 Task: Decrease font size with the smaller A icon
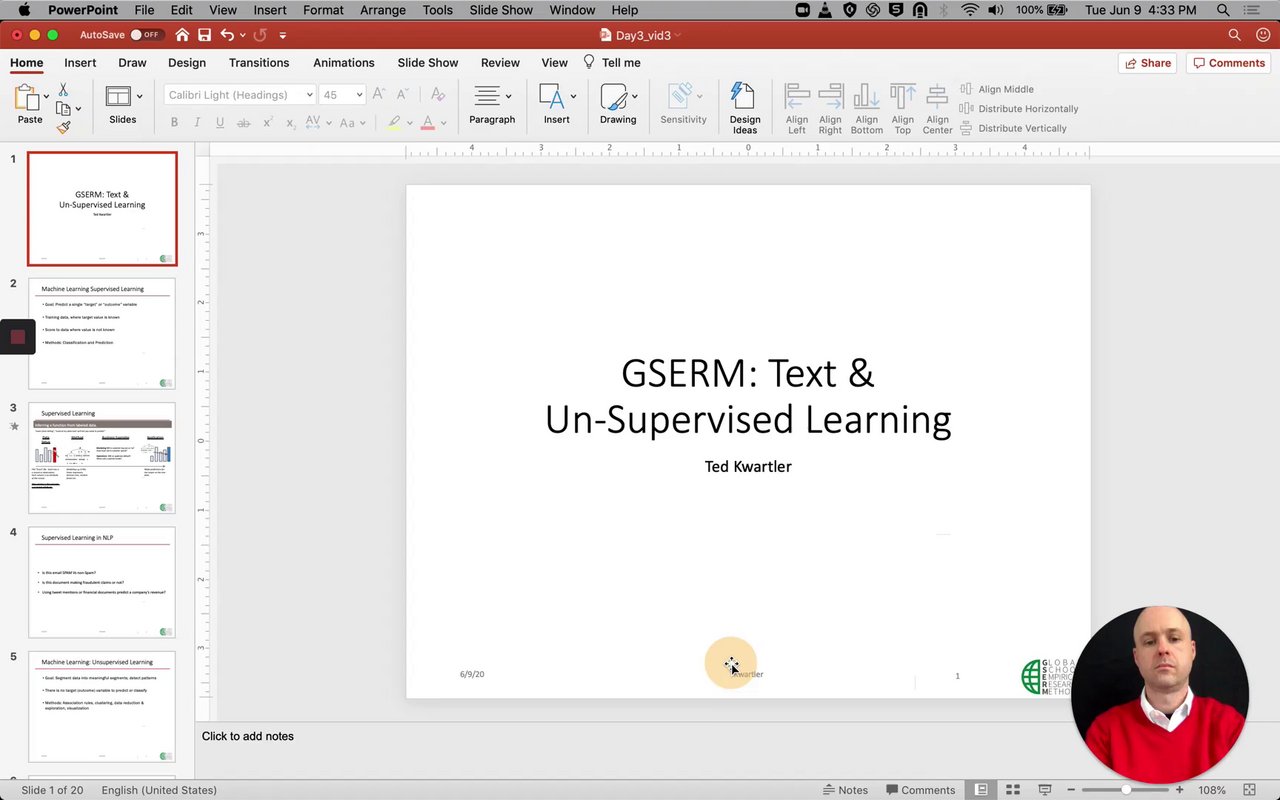[x=402, y=95]
